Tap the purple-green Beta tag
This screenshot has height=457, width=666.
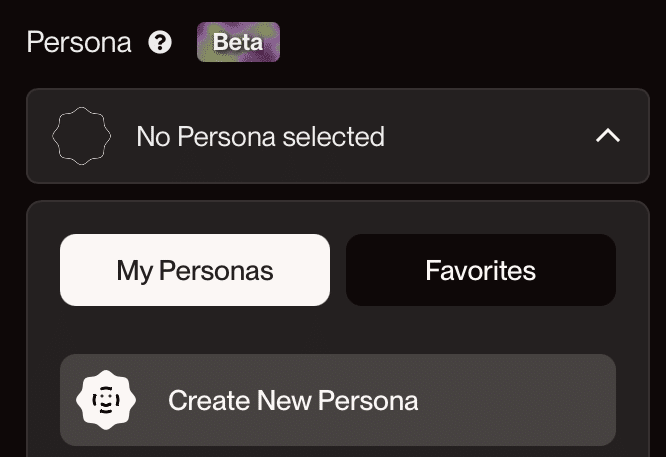(238, 42)
